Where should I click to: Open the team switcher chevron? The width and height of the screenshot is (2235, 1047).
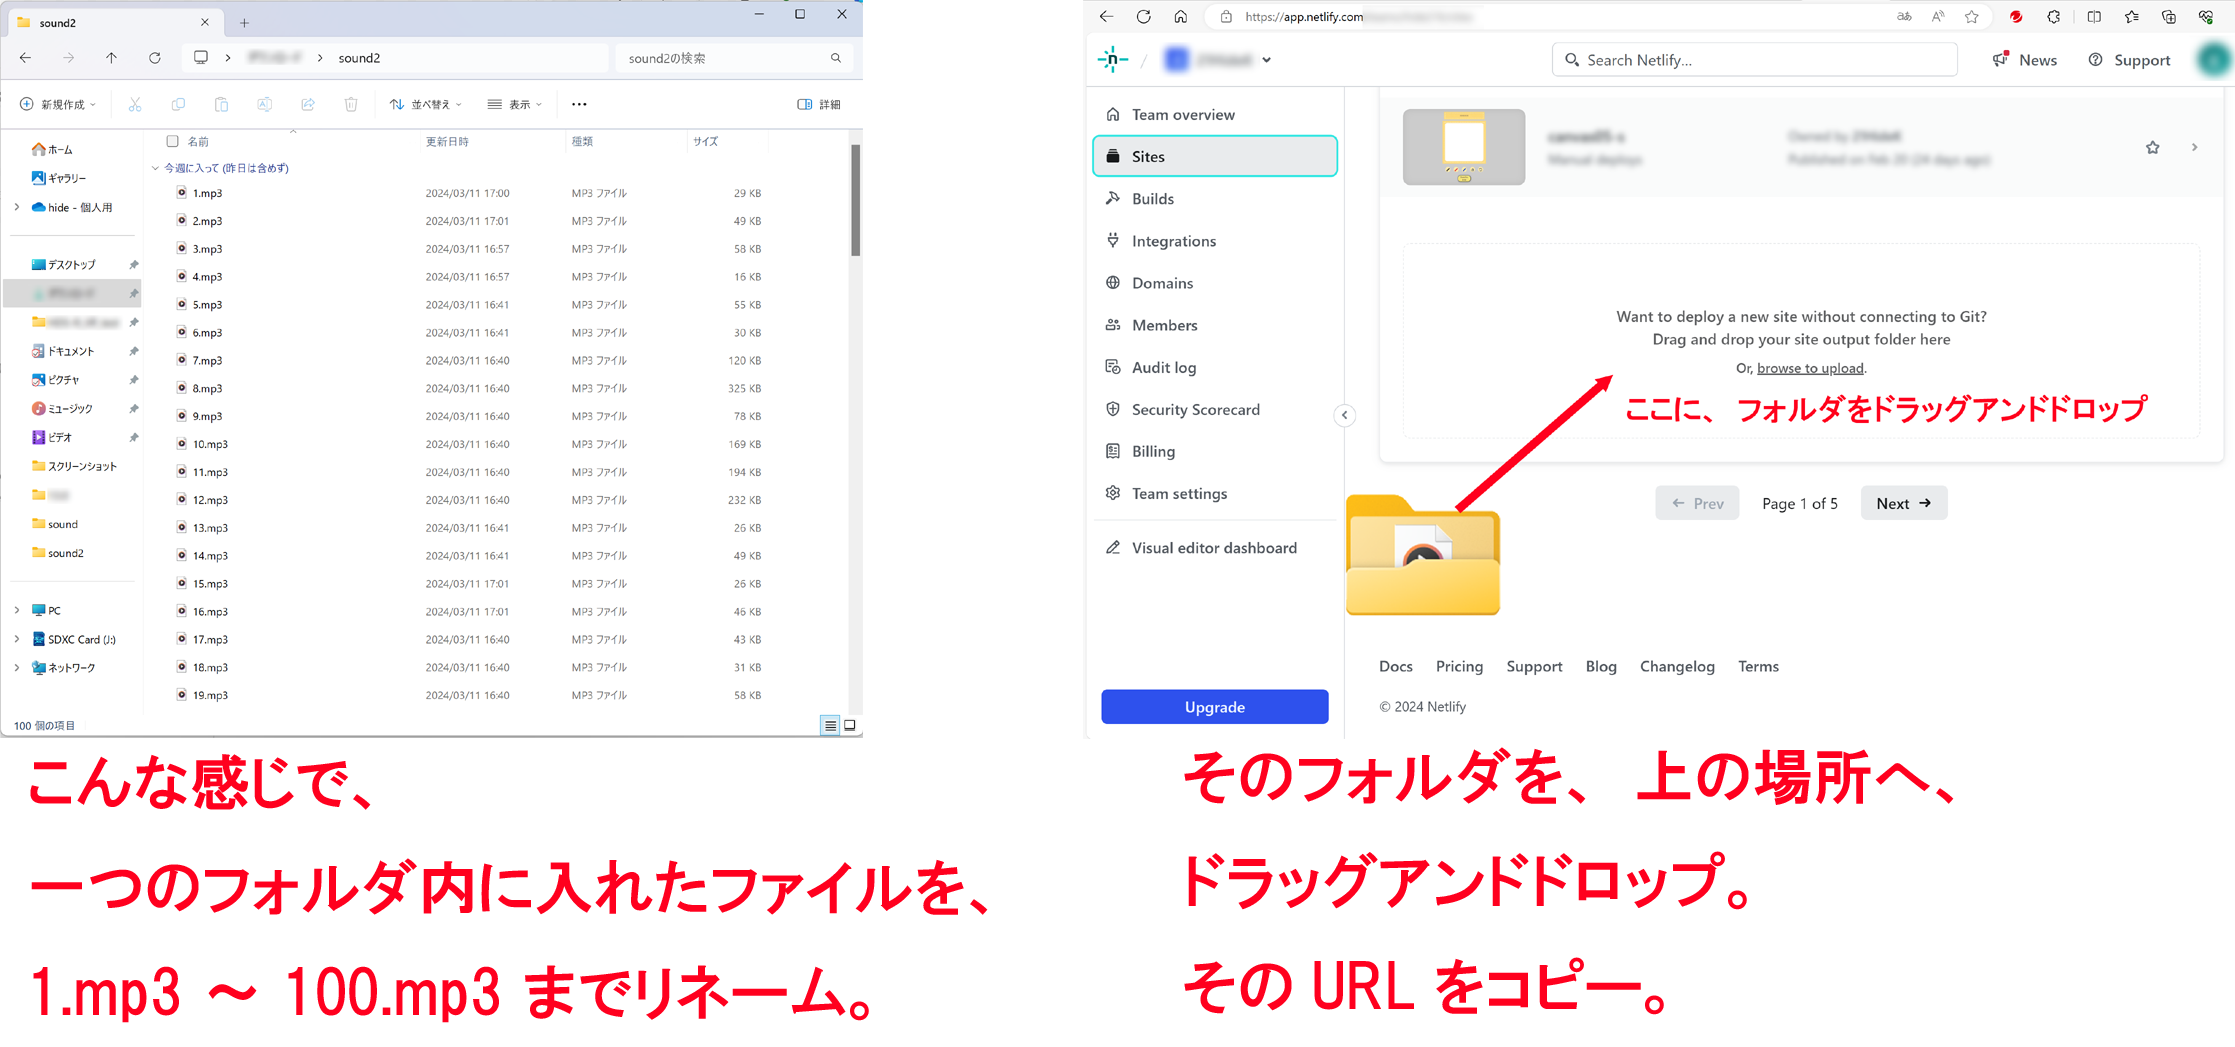click(1266, 59)
